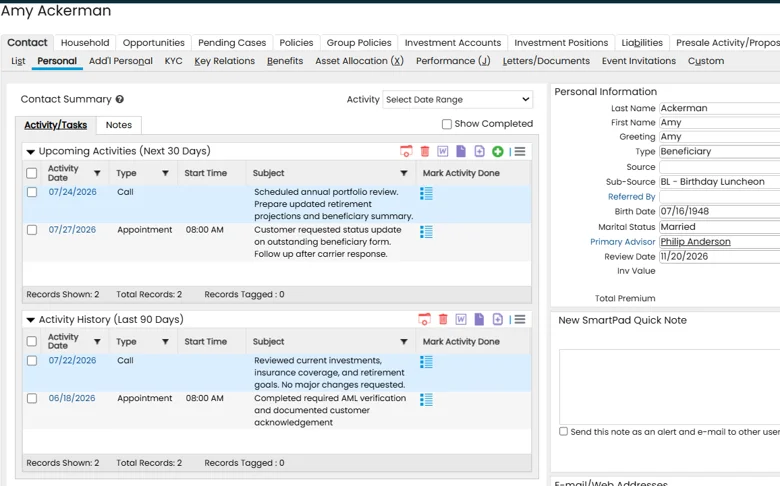Open Activity Select Date Range dropdown
Image resolution: width=780 pixels, height=486 pixels.
pyautogui.click(x=458, y=99)
